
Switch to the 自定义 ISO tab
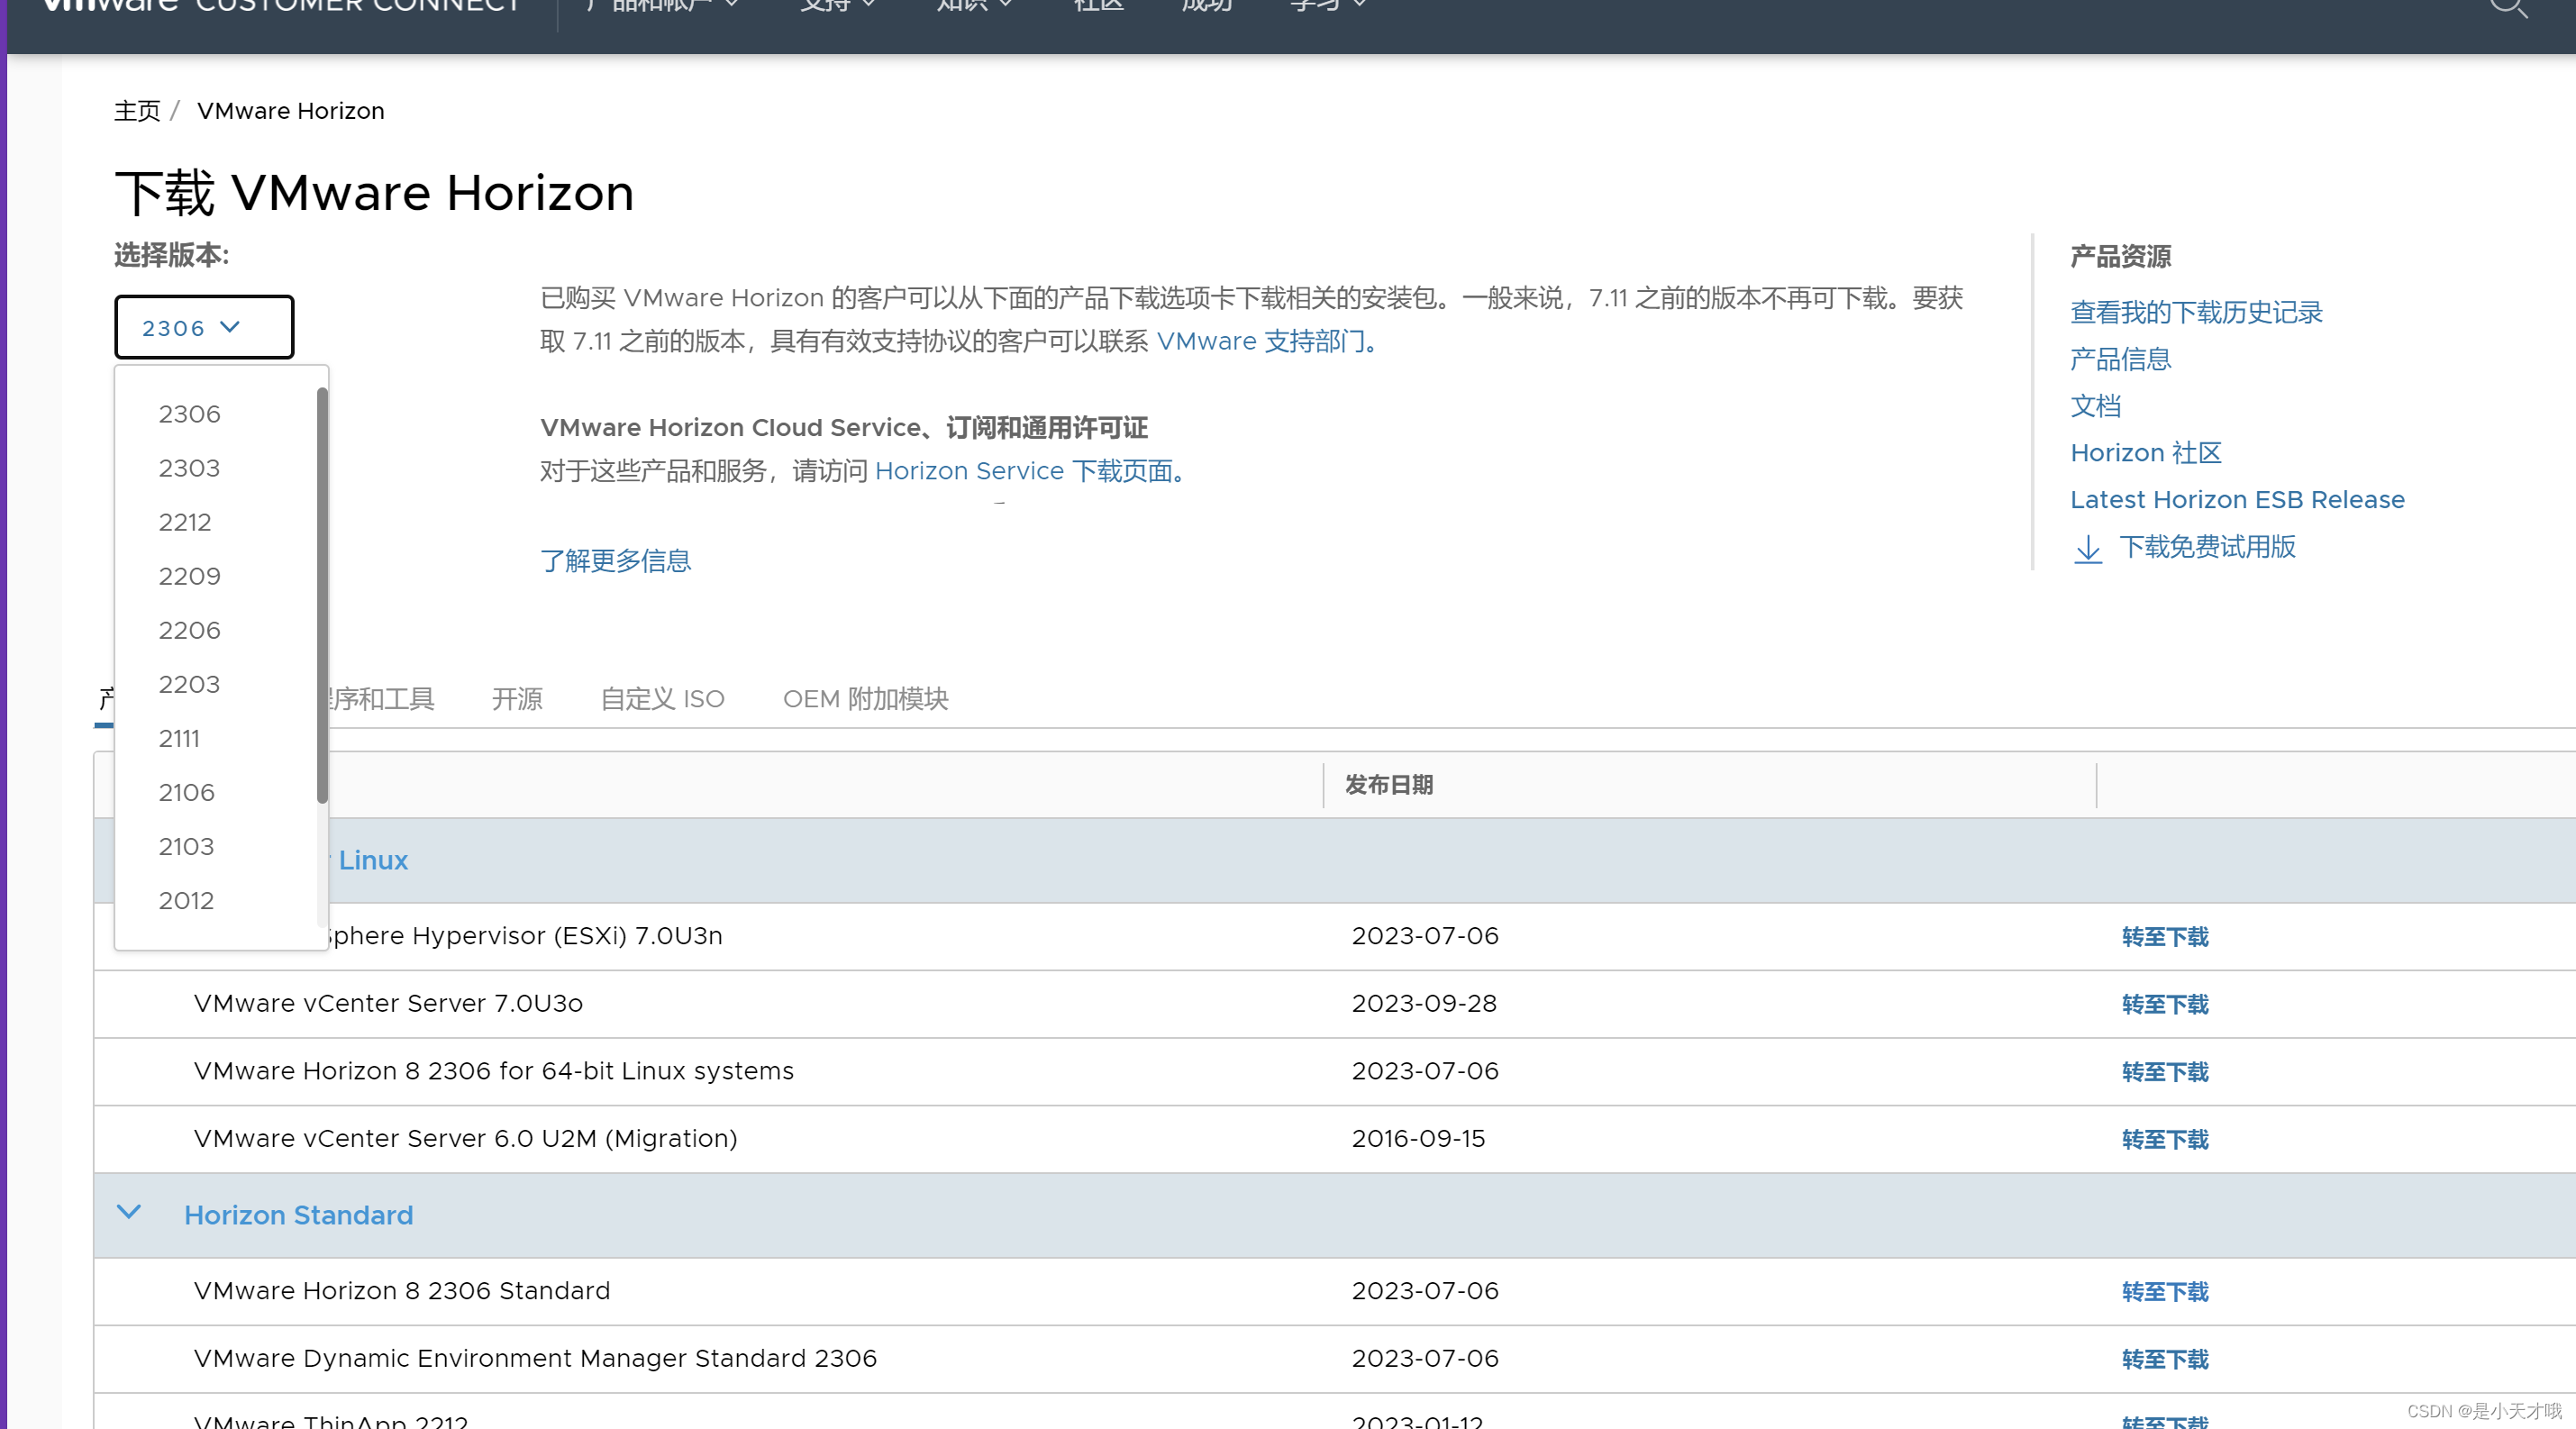[x=662, y=699]
